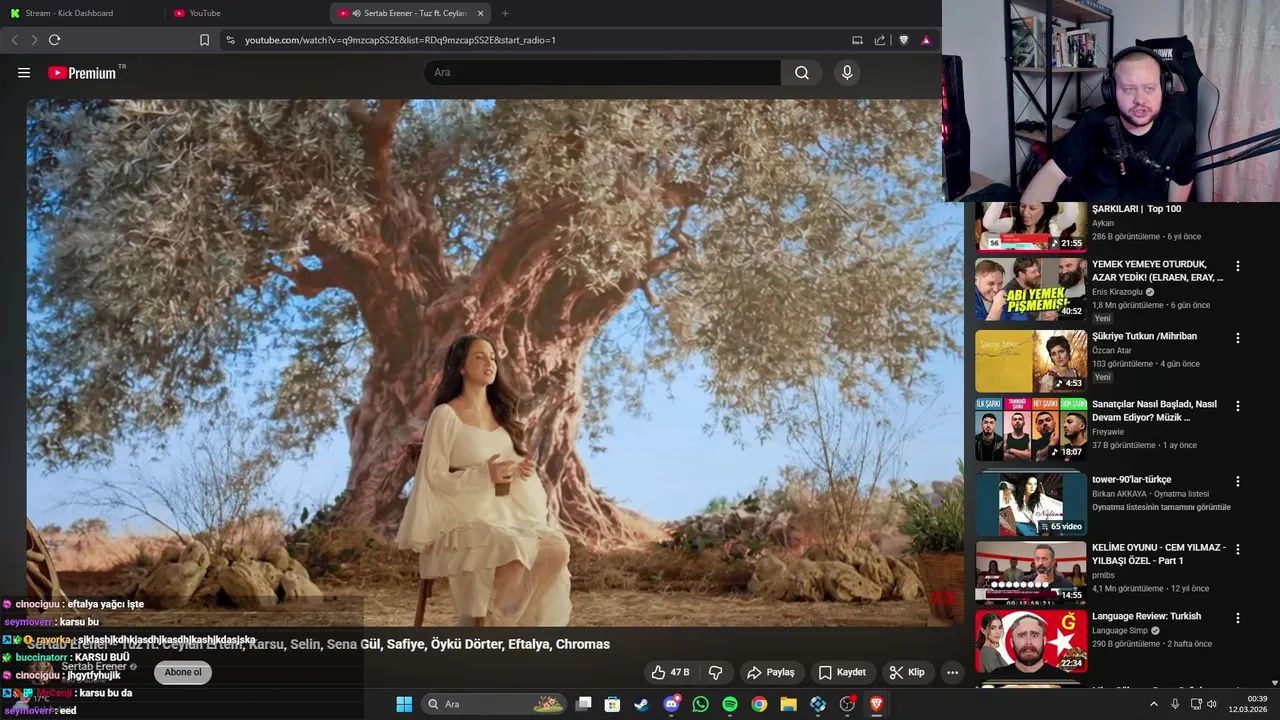
Task: Open KELİME OYUNU Cem Yılmaz thumbnail
Action: (1031, 572)
